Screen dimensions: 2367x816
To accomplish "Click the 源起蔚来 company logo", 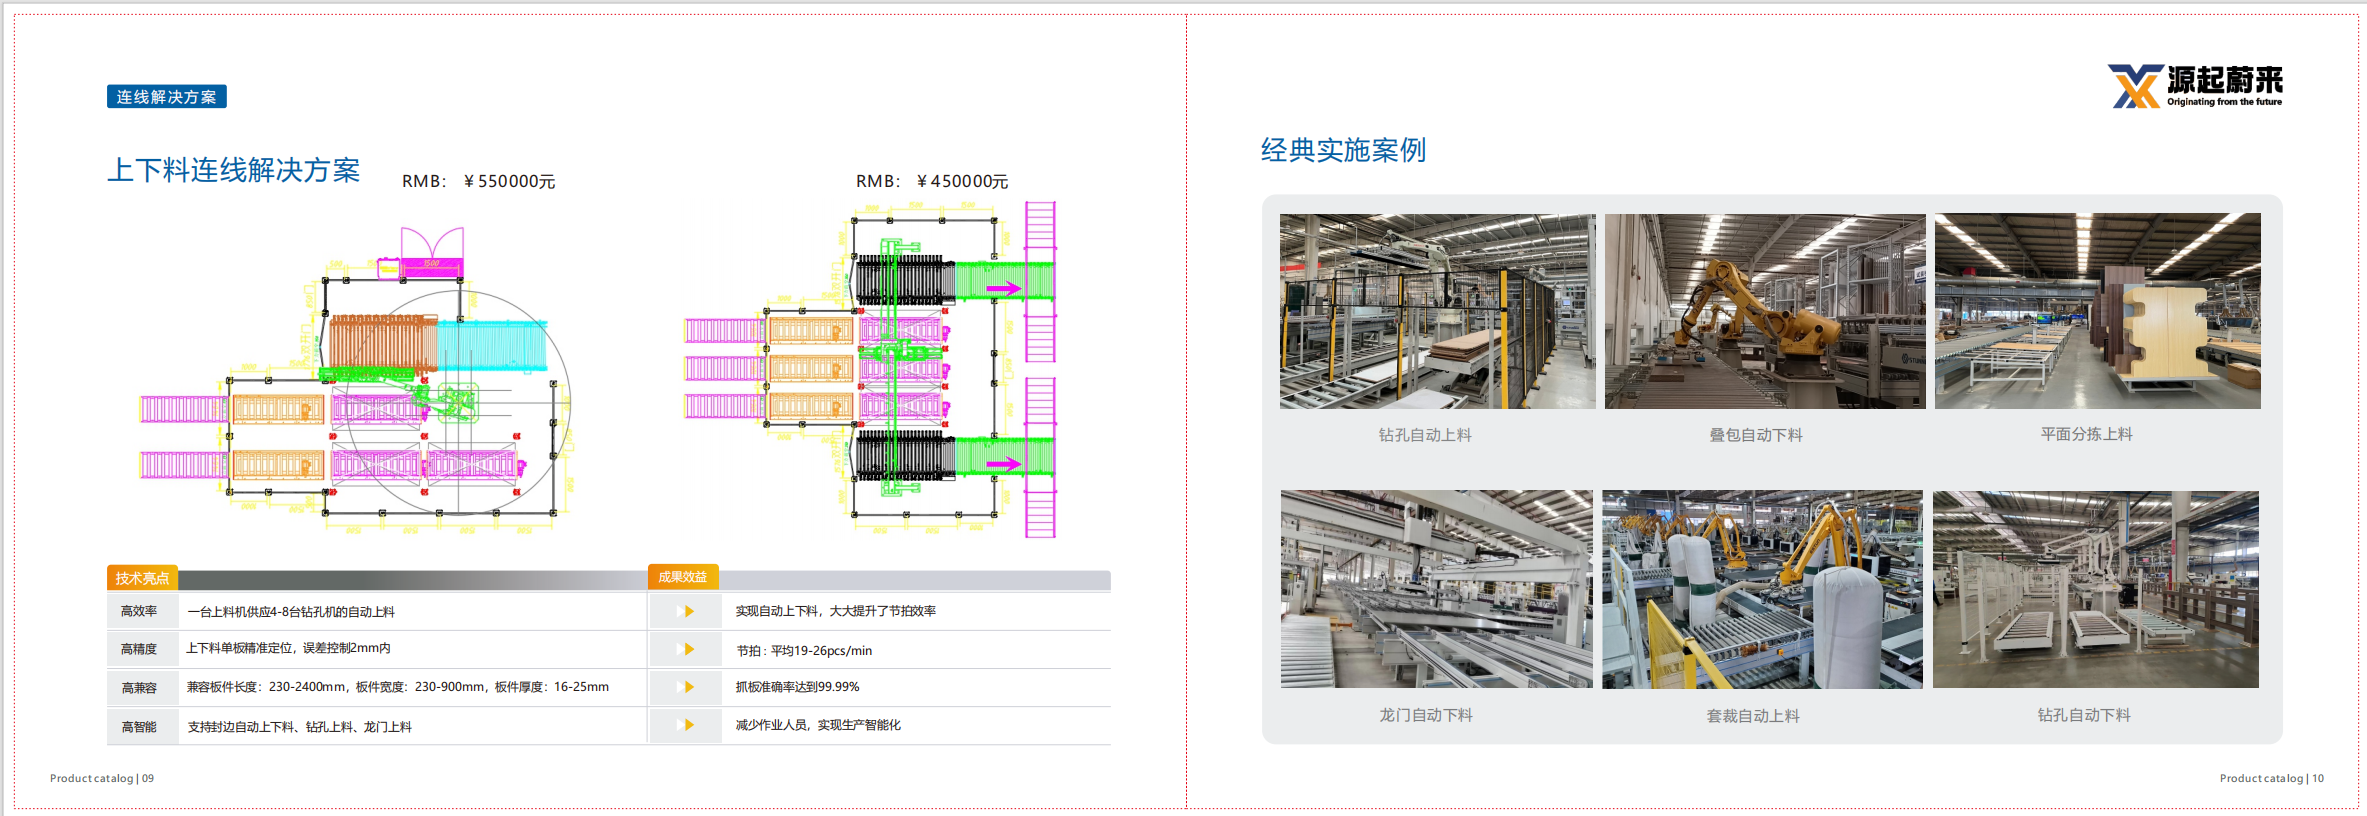I will tap(2195, 86).
